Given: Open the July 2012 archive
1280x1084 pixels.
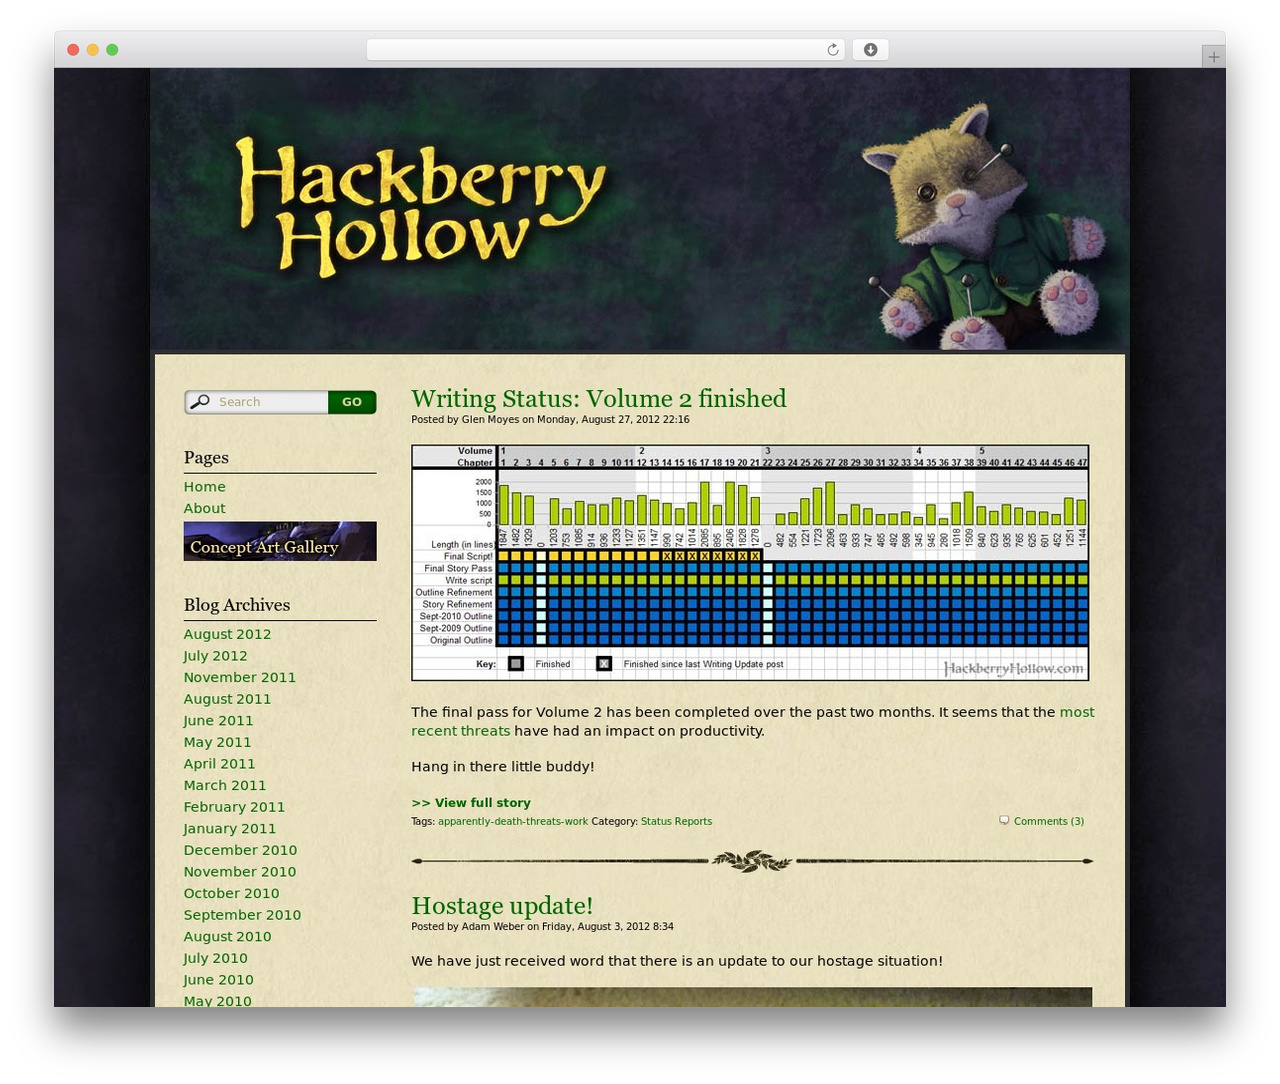Looking at the screenshot, I should tap(215, 656).
